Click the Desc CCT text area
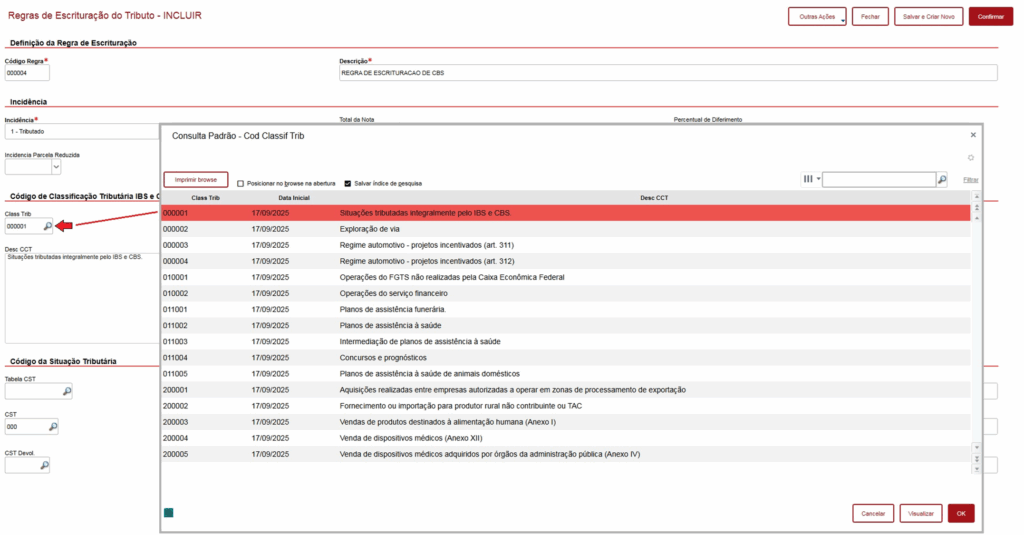The width and height of the screenshot is (1024, 535). click(x=82, y=298)
